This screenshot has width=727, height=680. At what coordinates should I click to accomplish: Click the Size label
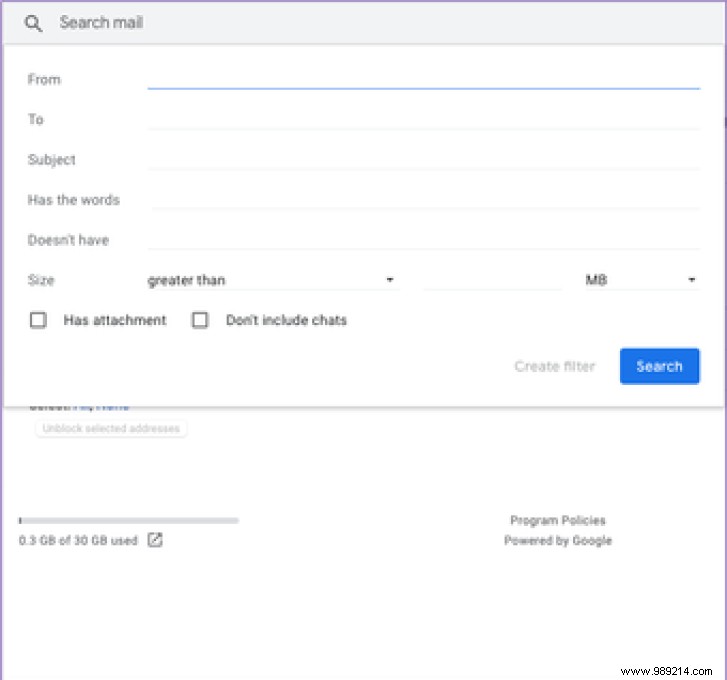coord(41,280)
